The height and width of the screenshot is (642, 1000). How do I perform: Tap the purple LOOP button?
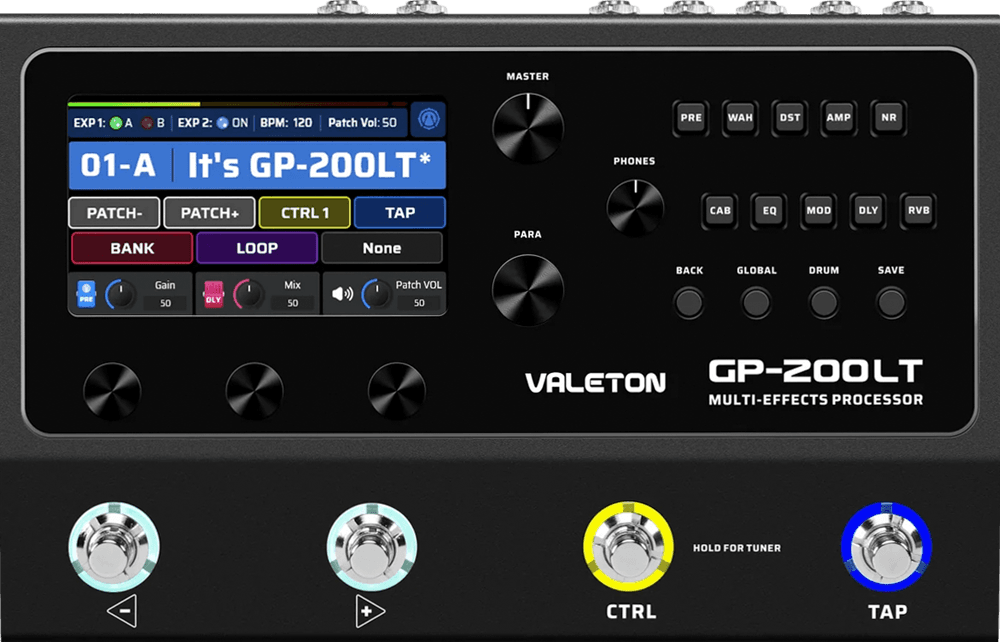[x=257, y=248]
